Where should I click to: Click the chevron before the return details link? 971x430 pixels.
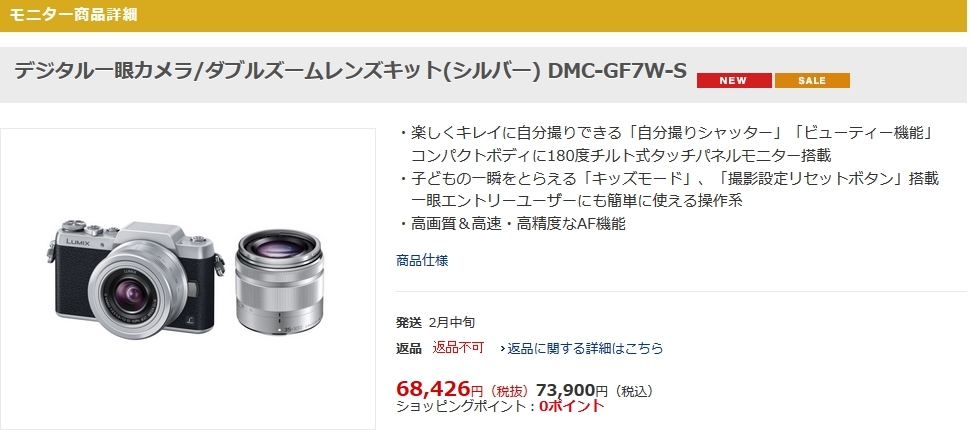[503, 349]
